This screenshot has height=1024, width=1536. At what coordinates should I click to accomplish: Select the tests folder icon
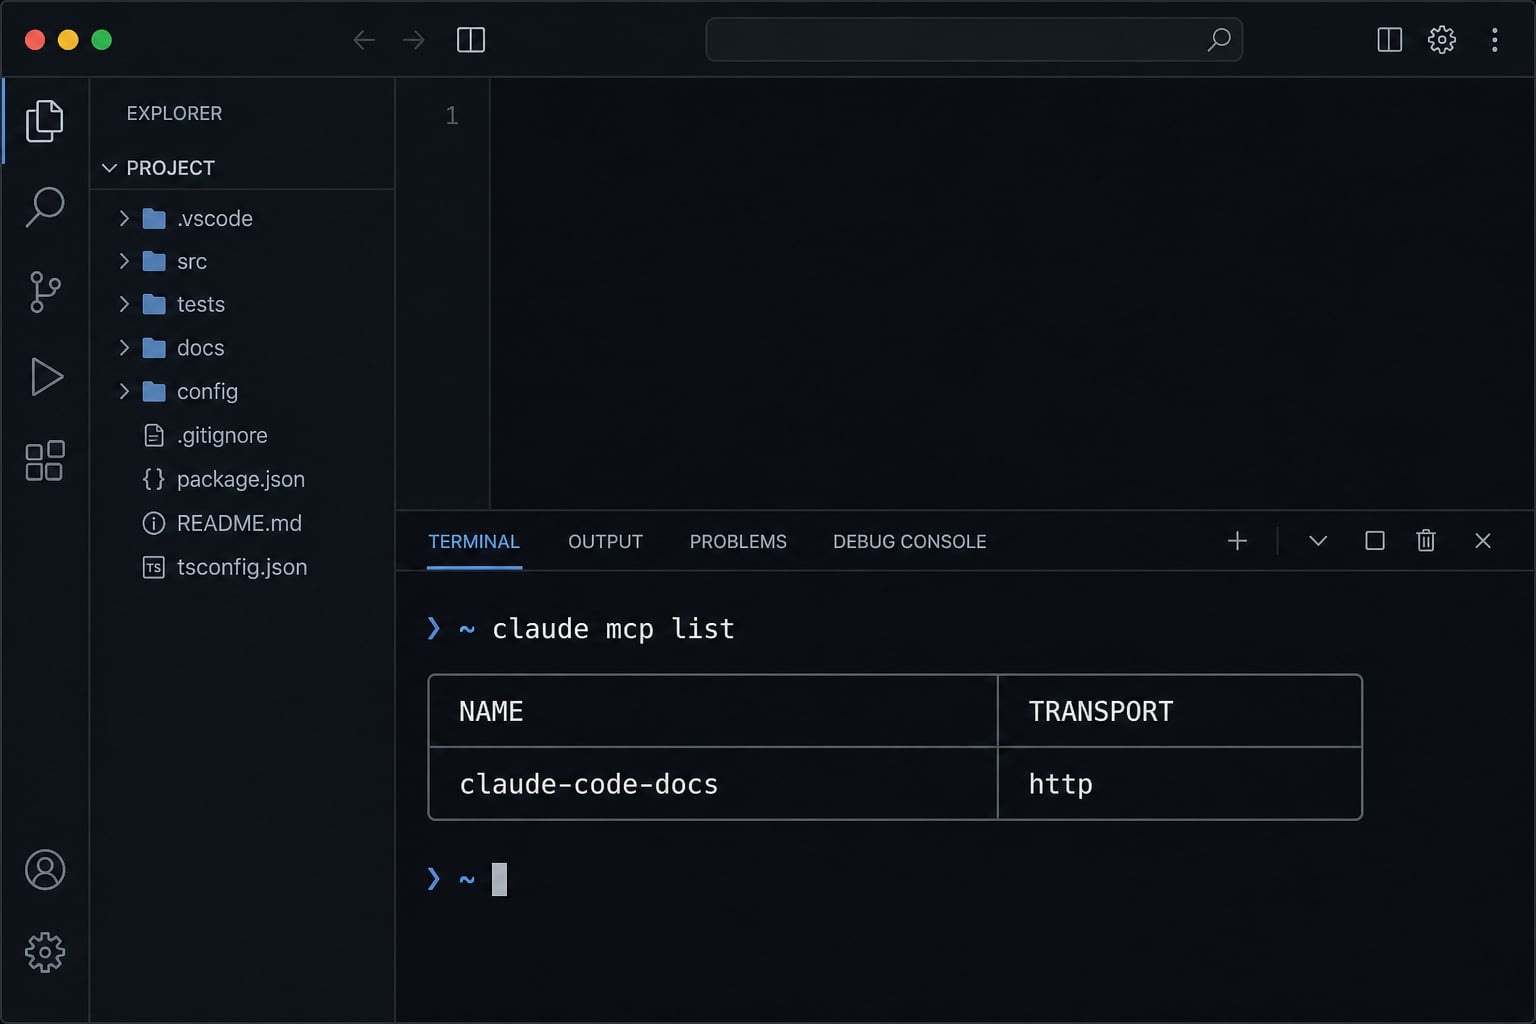pyautogui.click(x=154, y=304)
